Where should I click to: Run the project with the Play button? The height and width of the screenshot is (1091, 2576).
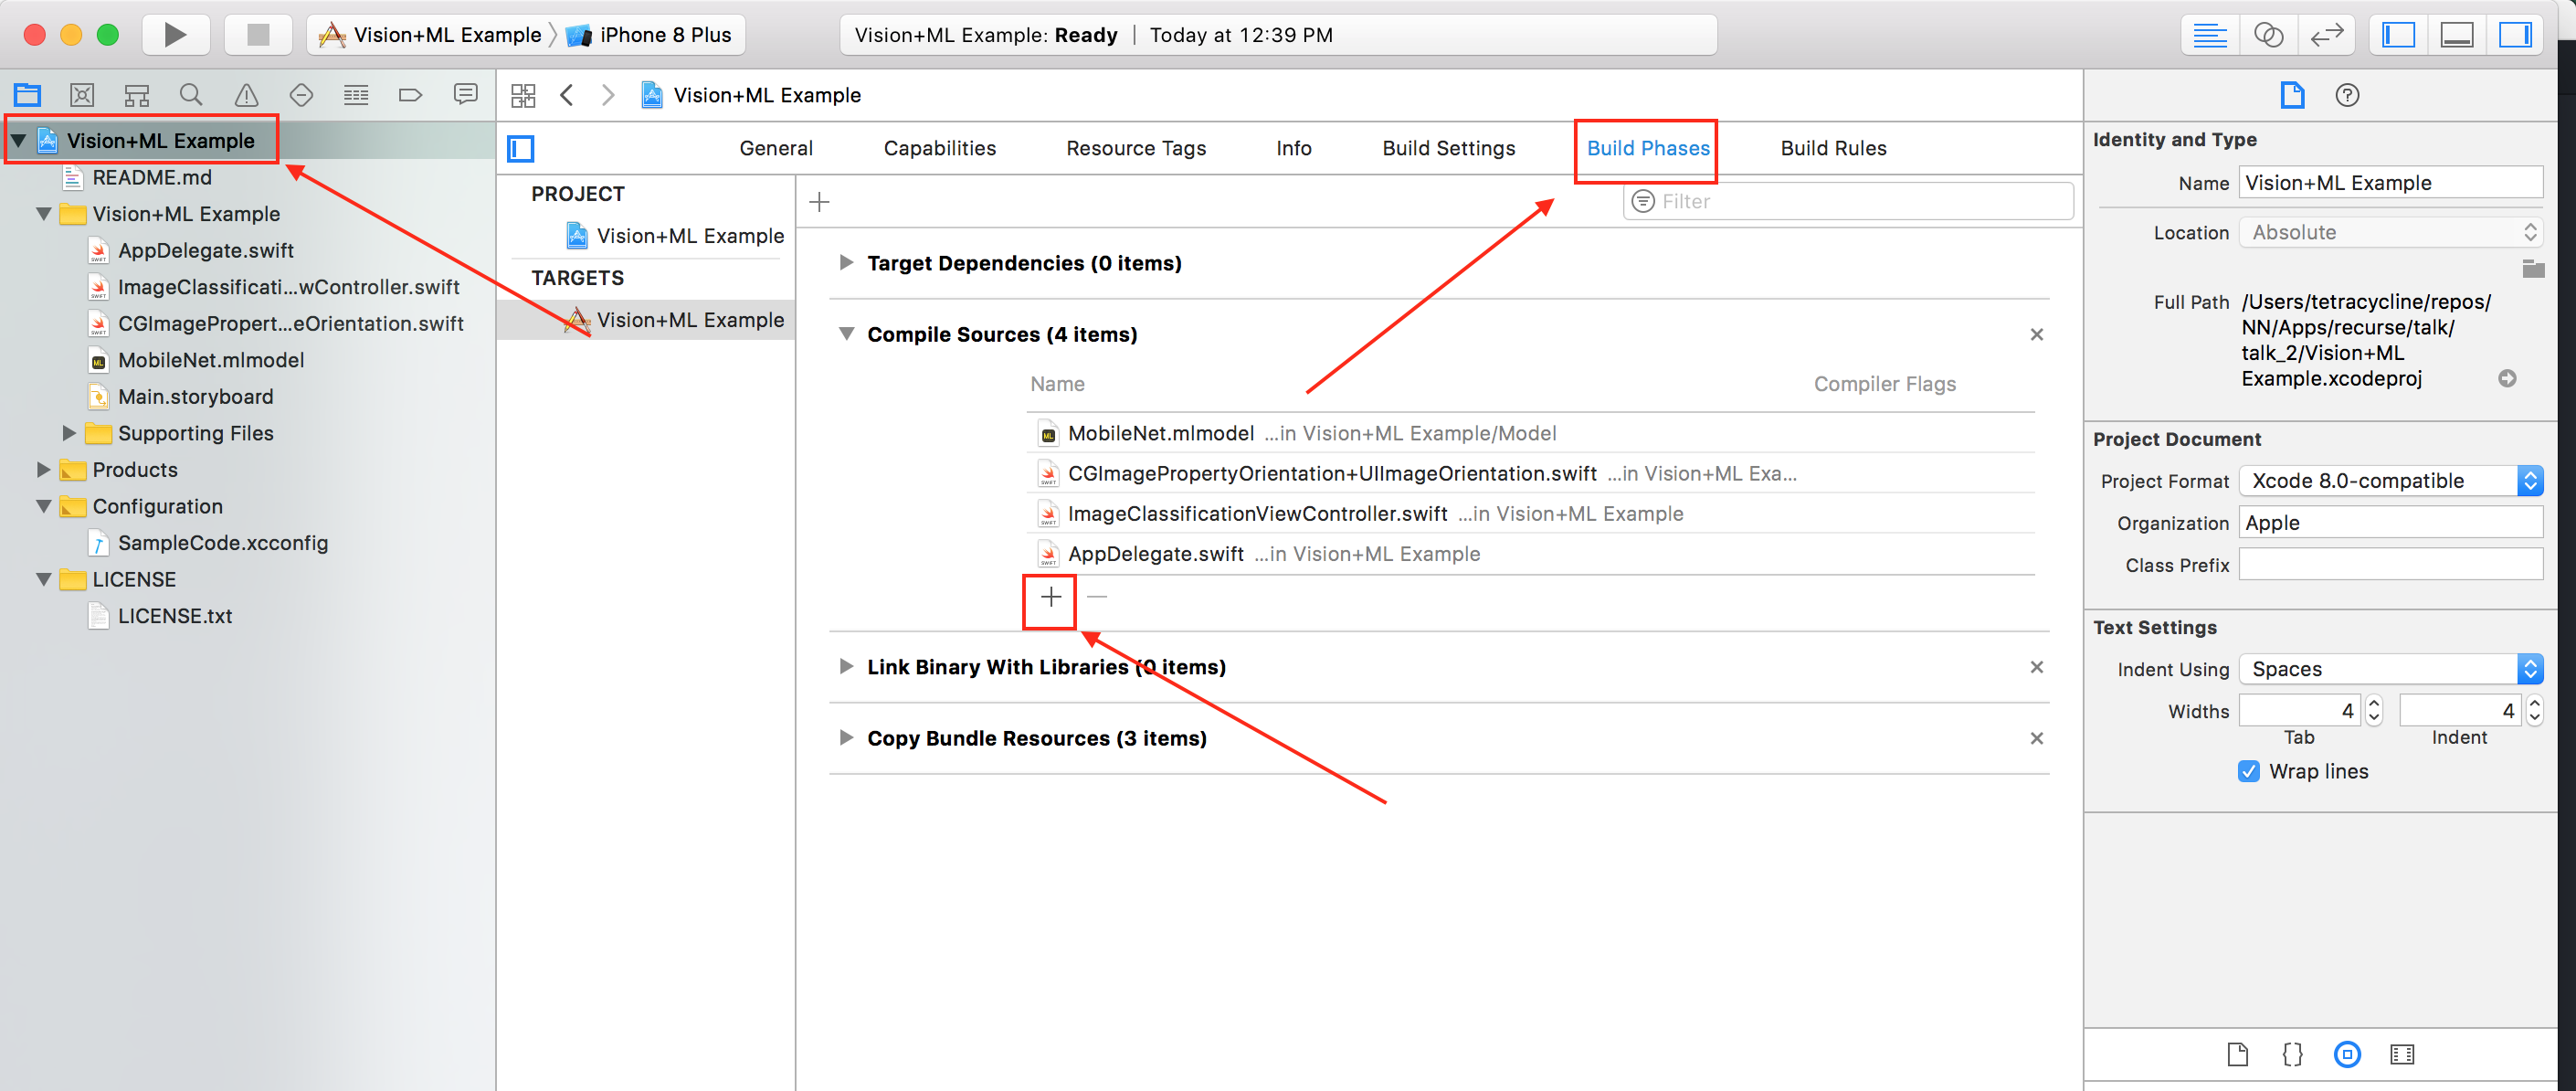(175, 35)
